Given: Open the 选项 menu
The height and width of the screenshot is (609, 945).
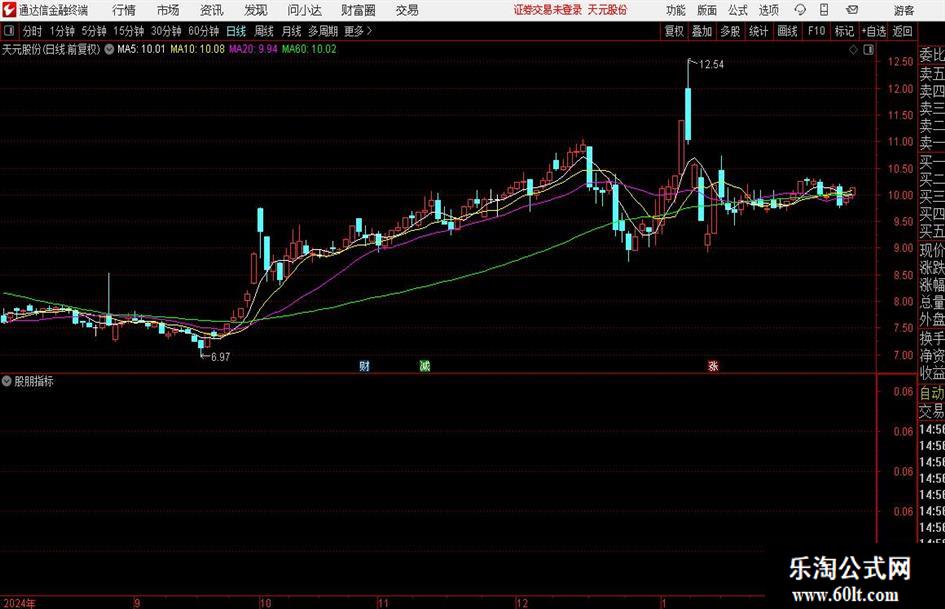Looking at the screenshot, I should click(x=769, y=10).
